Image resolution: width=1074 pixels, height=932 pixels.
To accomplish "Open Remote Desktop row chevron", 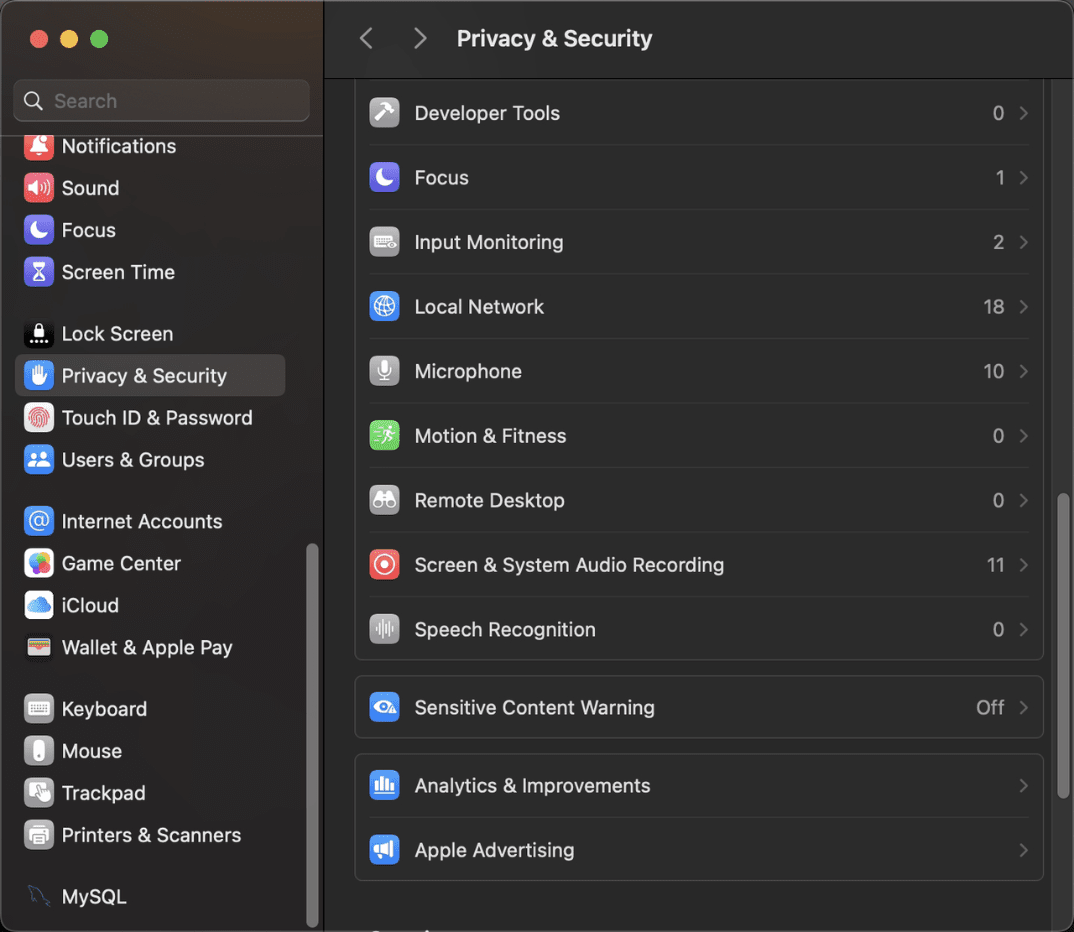I will [x=1023, y=500].
